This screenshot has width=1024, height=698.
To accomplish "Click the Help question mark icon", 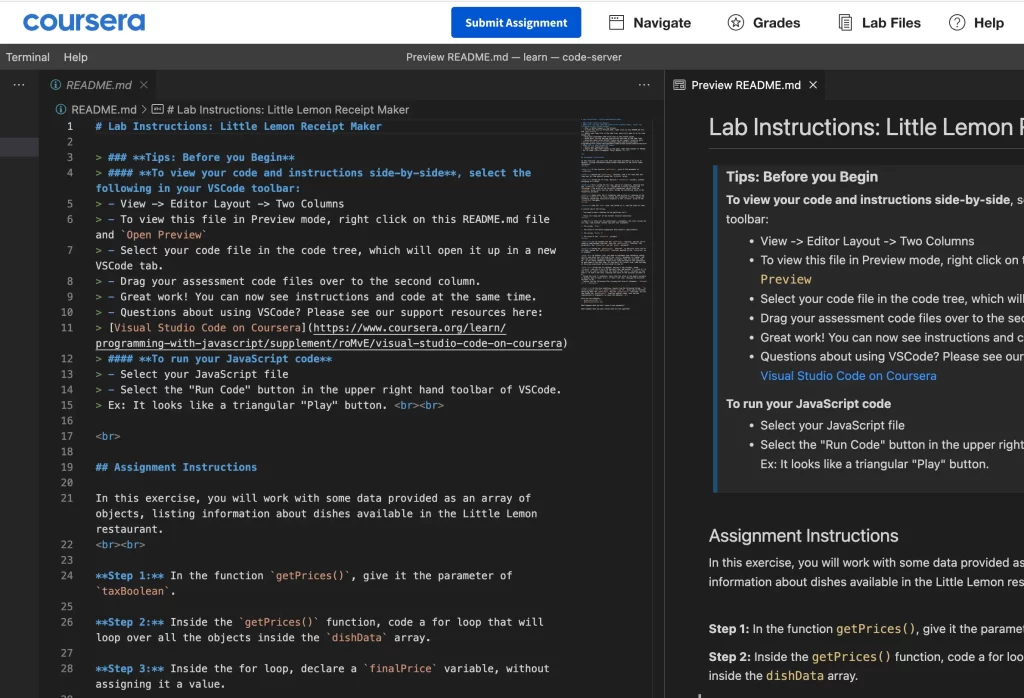I will click(x=957, y=22).
